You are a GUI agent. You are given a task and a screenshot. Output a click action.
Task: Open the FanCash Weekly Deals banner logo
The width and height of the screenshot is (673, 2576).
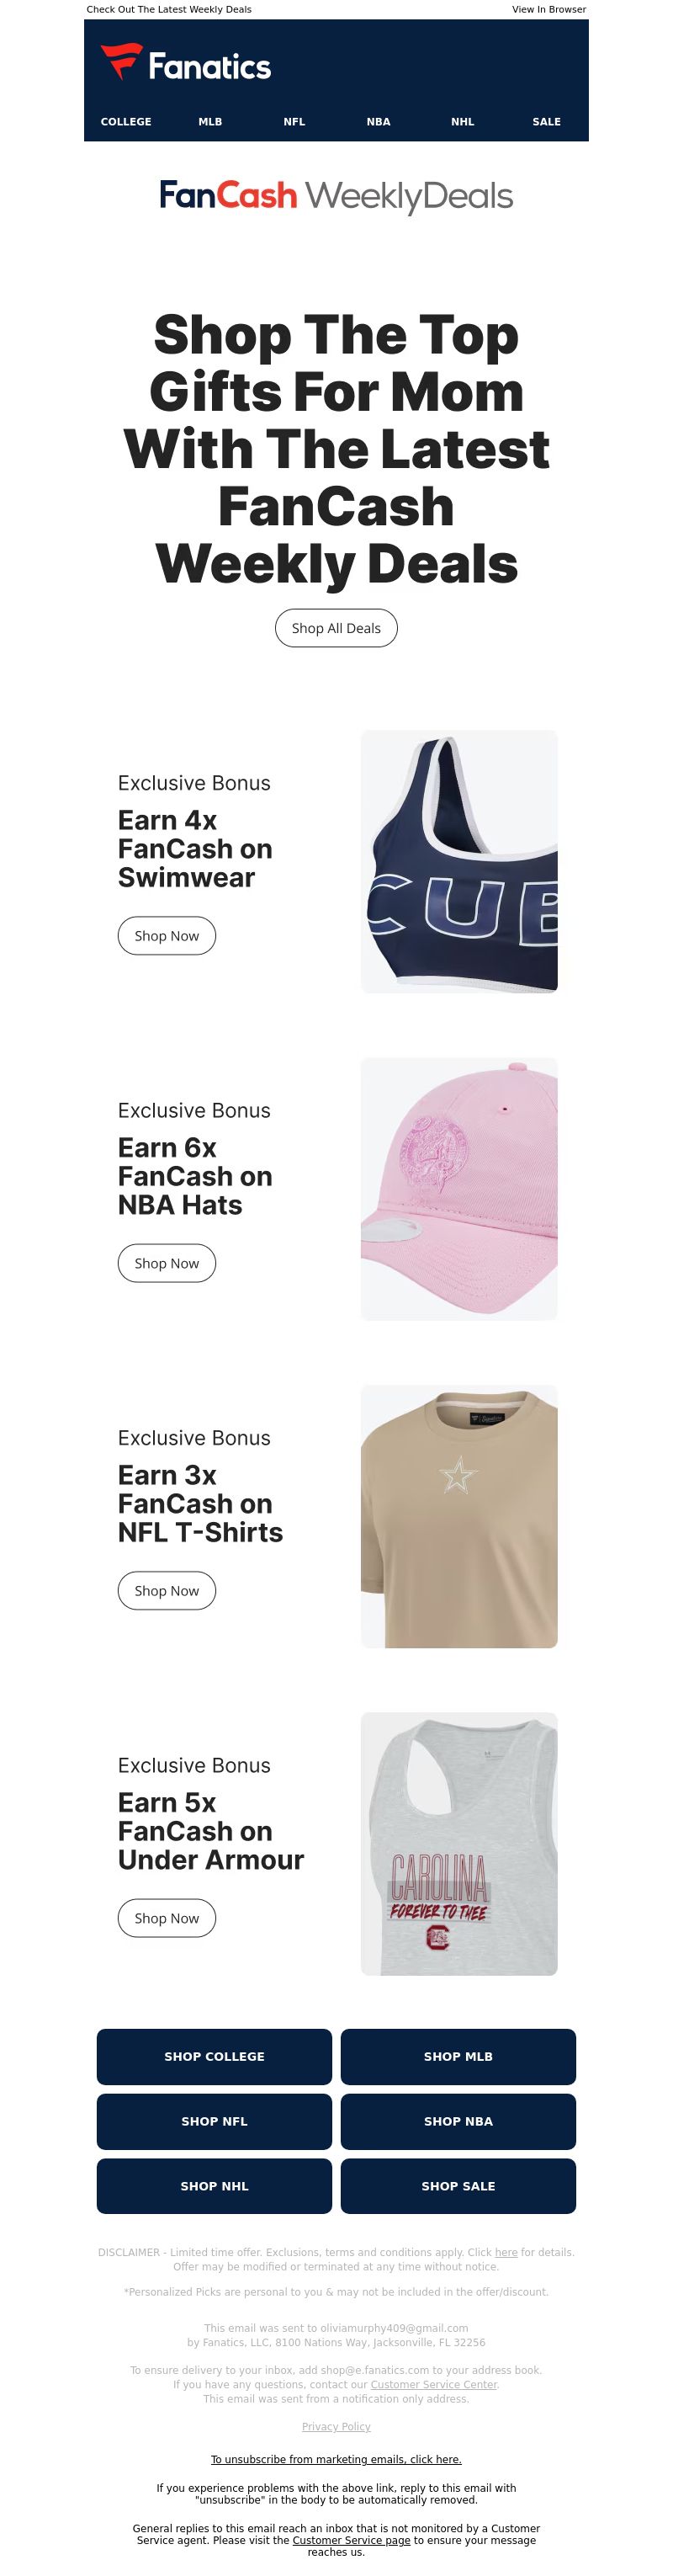(336, 196)
